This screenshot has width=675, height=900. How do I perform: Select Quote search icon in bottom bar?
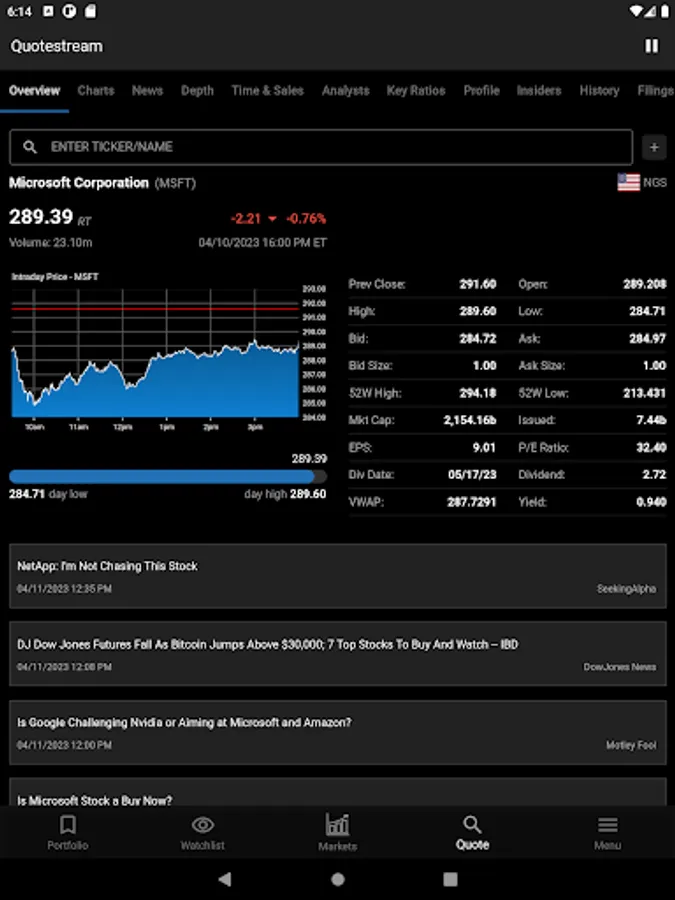pos(472,824)
